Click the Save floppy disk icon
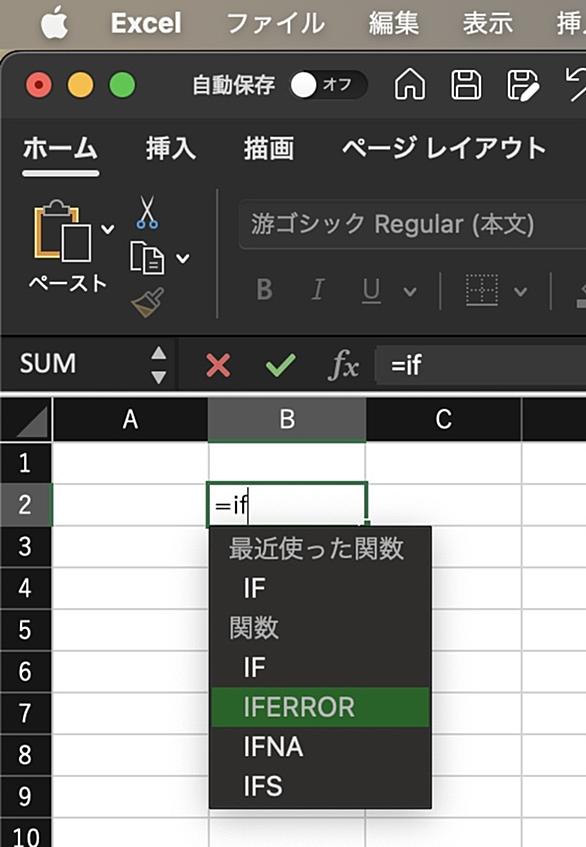The height and width of the screenshot is (847, 586). point(466,85)
